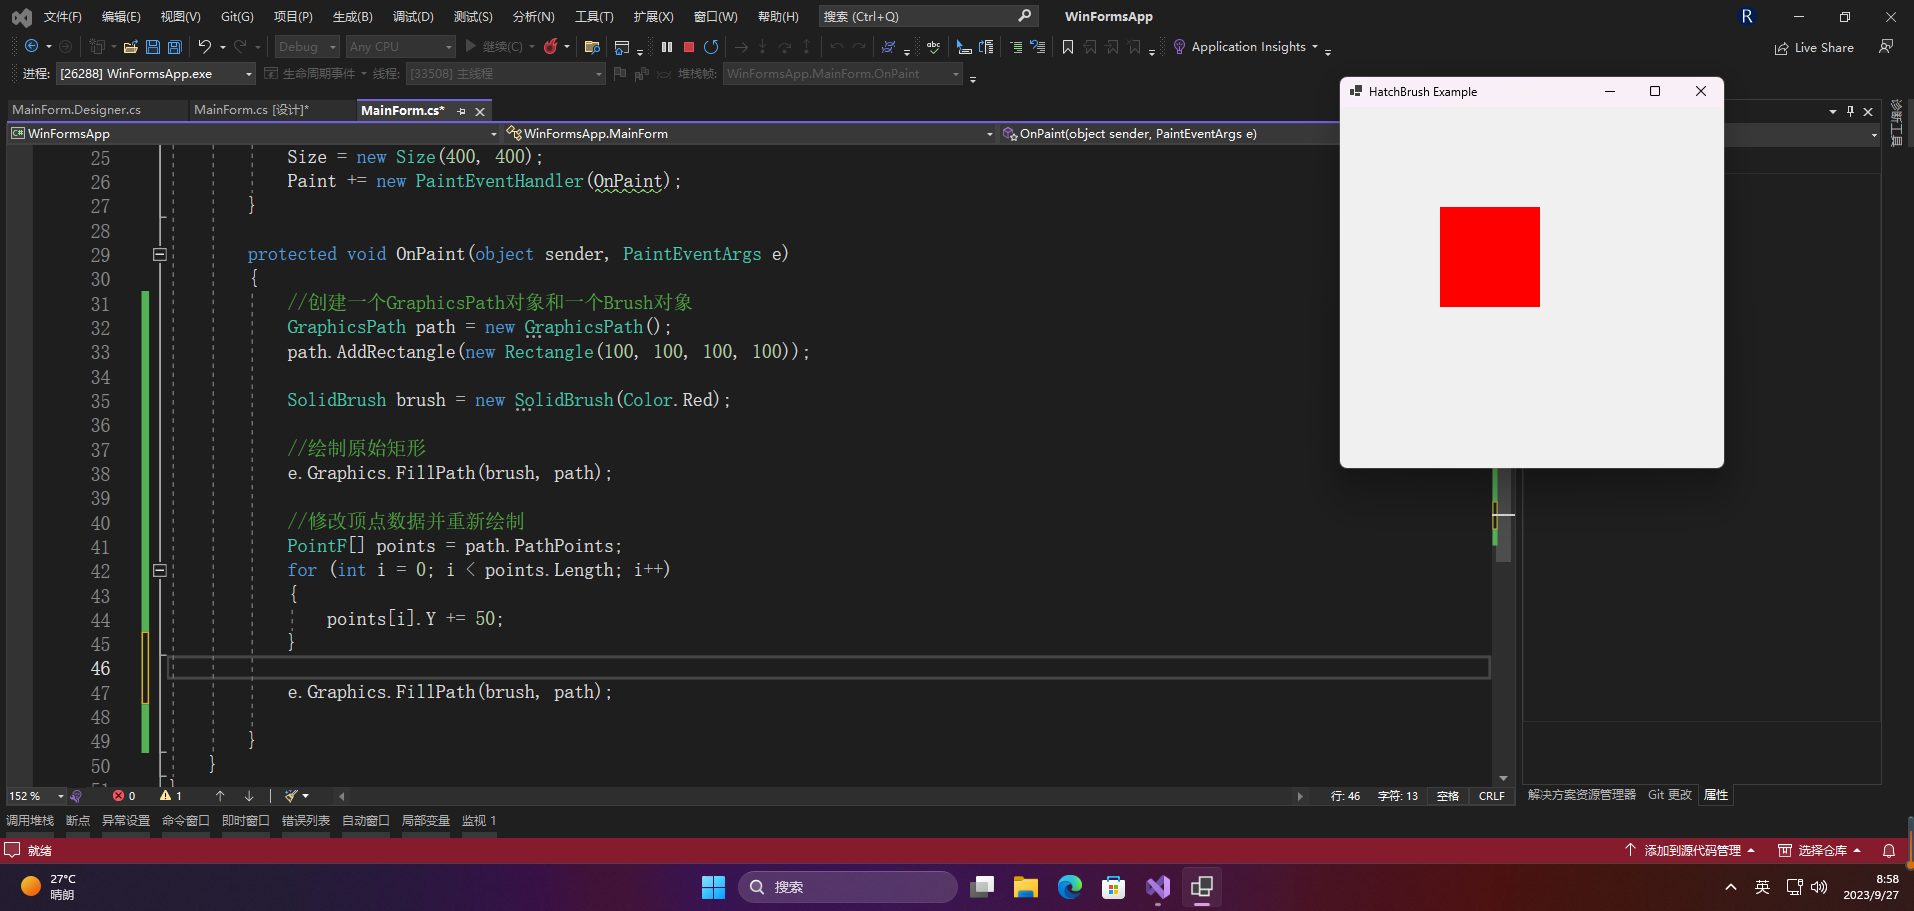Stop debugging with the red square
Image resolution: width=1914 pixels, height=911 pixels.
[689, 46]
